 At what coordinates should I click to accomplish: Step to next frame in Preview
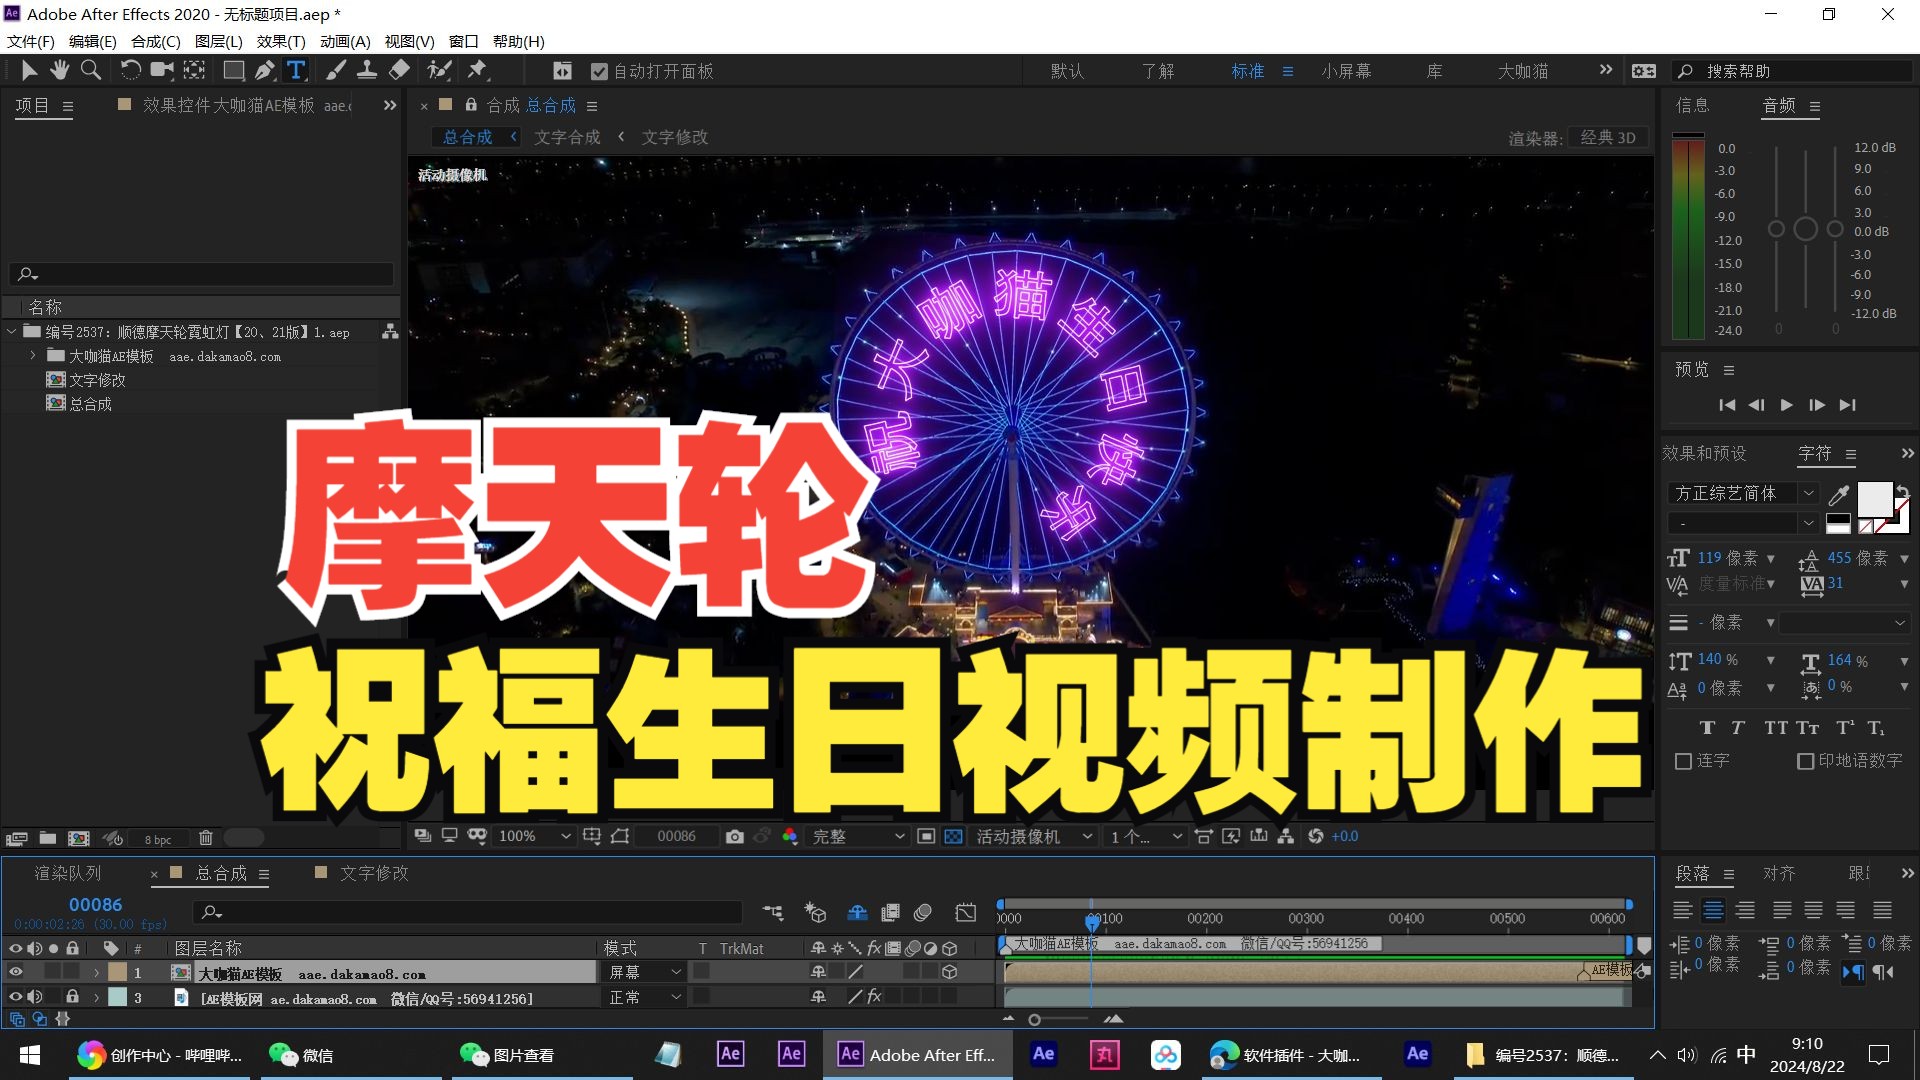[1817, 405]
